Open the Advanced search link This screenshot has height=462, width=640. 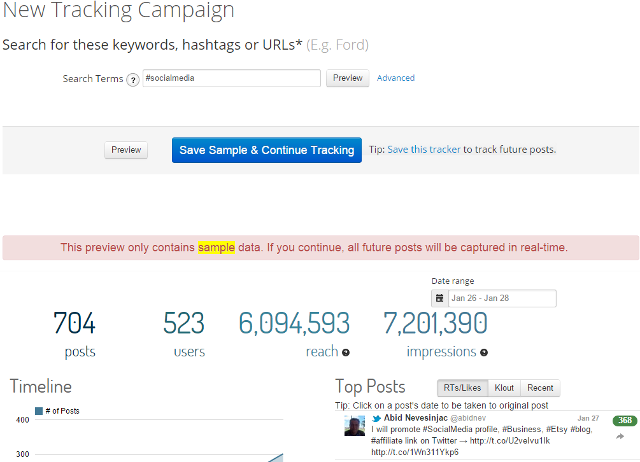[395, 78]
